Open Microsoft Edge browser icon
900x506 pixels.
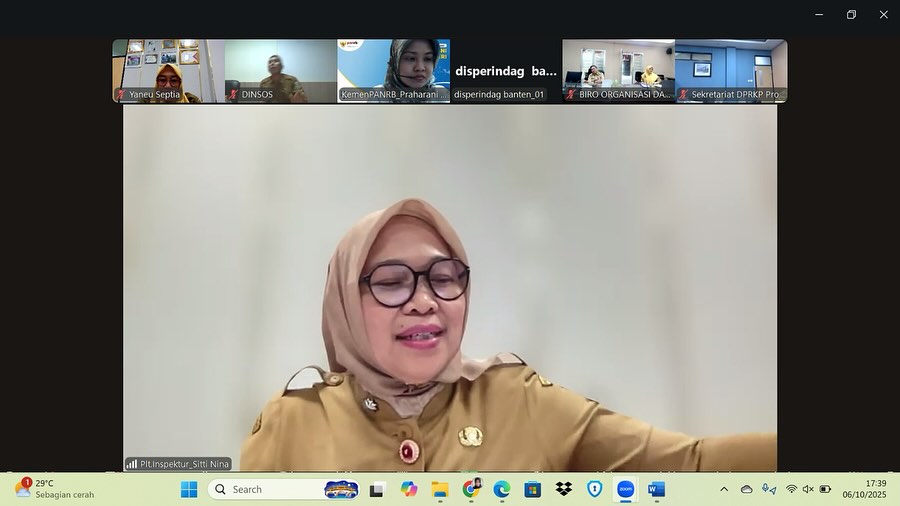click(502, 489)
